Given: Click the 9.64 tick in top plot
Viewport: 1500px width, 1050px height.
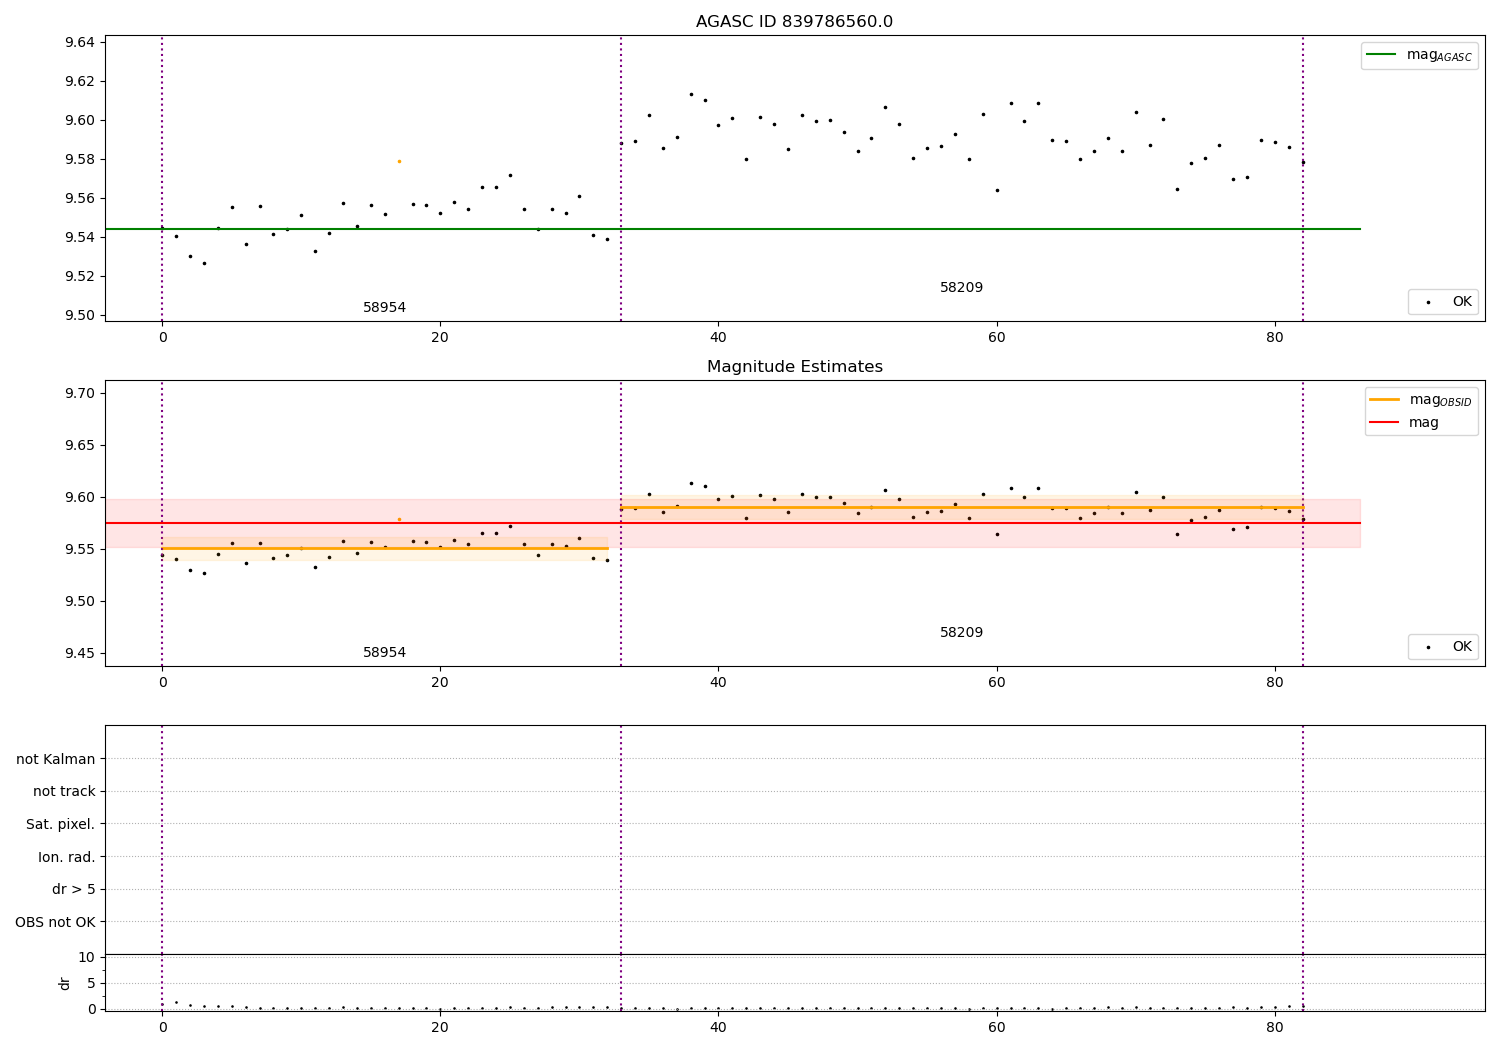Looking at the screenshot, I should click(x=80, y=42).
